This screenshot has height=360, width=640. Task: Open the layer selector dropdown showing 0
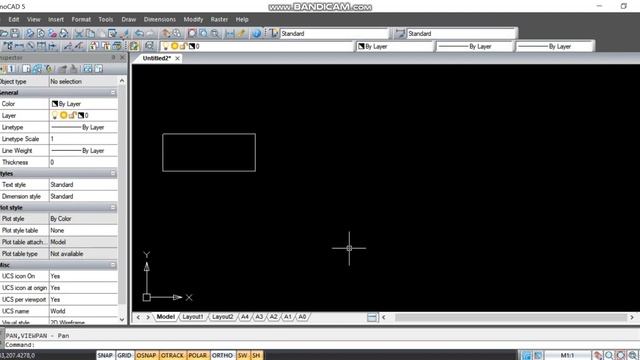[x=257, y=46]
